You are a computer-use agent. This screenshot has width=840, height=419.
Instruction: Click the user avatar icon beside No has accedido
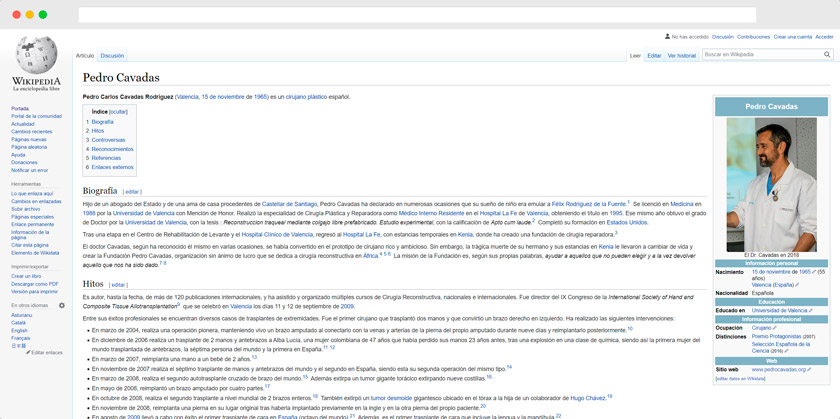click(x=667, y=37)
